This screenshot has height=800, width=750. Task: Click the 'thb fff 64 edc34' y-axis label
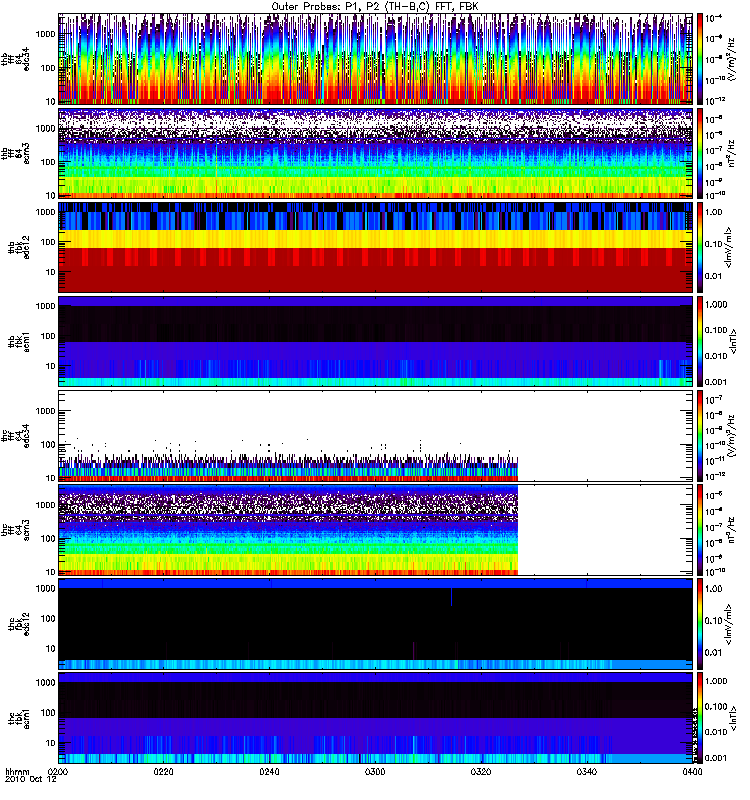tap(16, 59)
